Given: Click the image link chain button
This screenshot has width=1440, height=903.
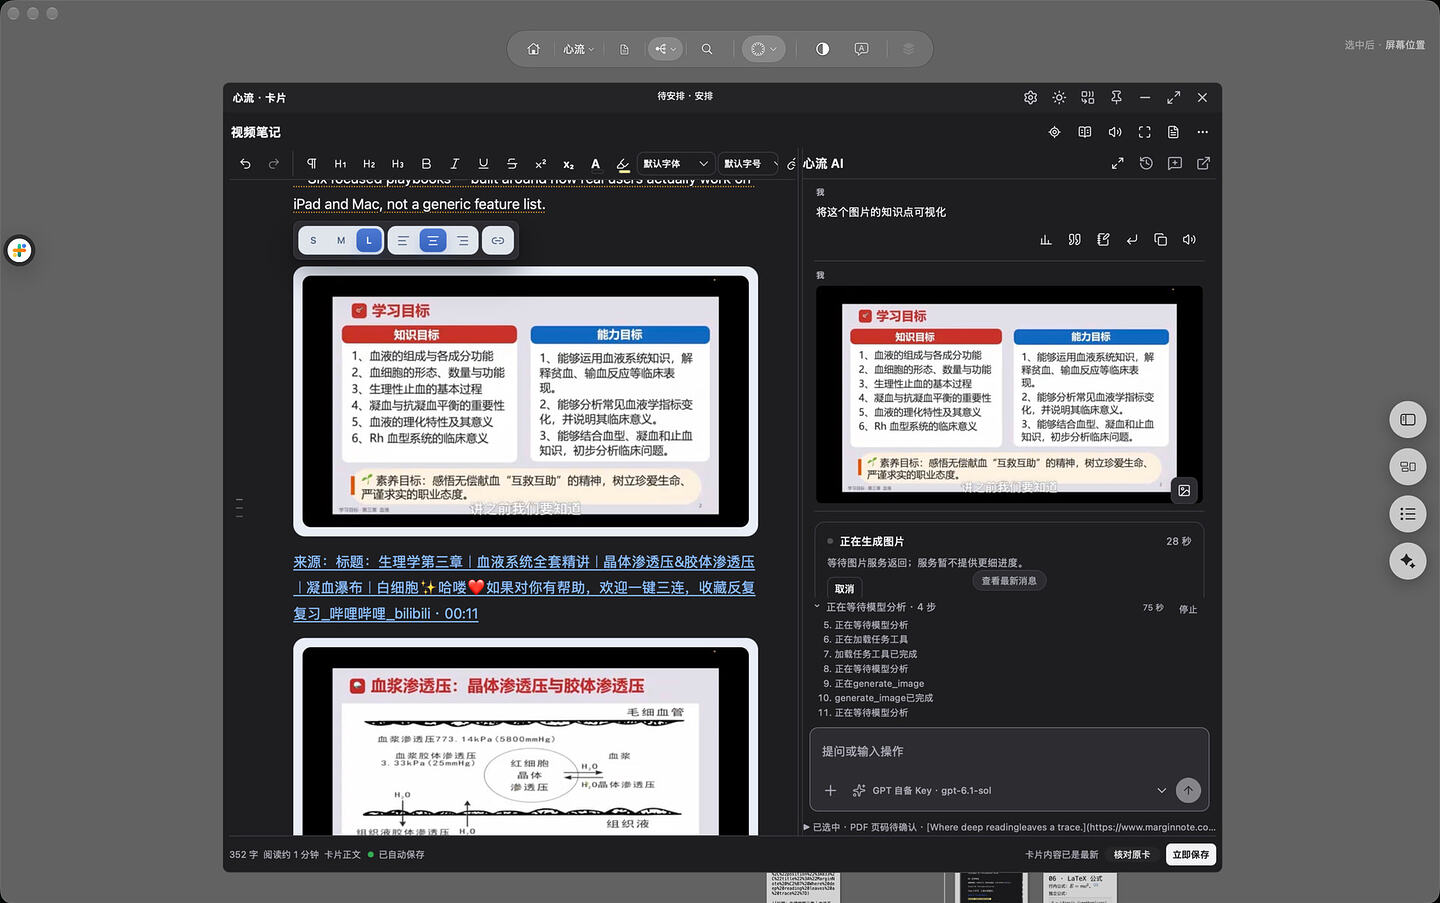Looking at the screenshot, I should point(498,240).
